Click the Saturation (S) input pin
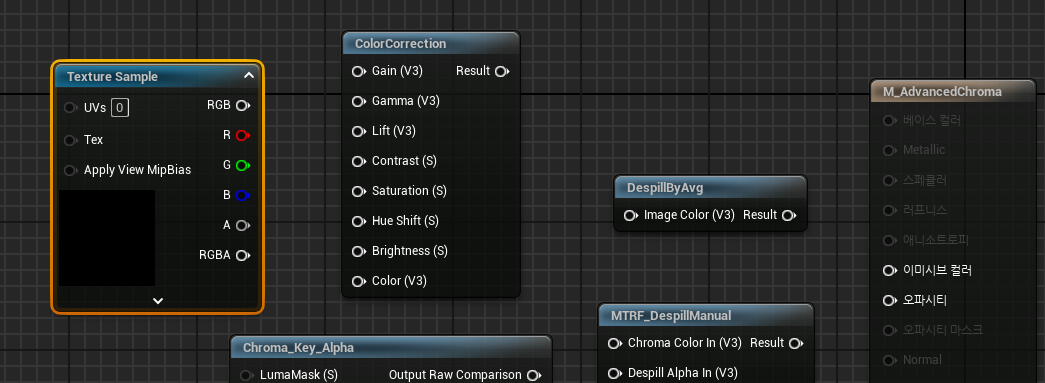 [x=359, y=191]
